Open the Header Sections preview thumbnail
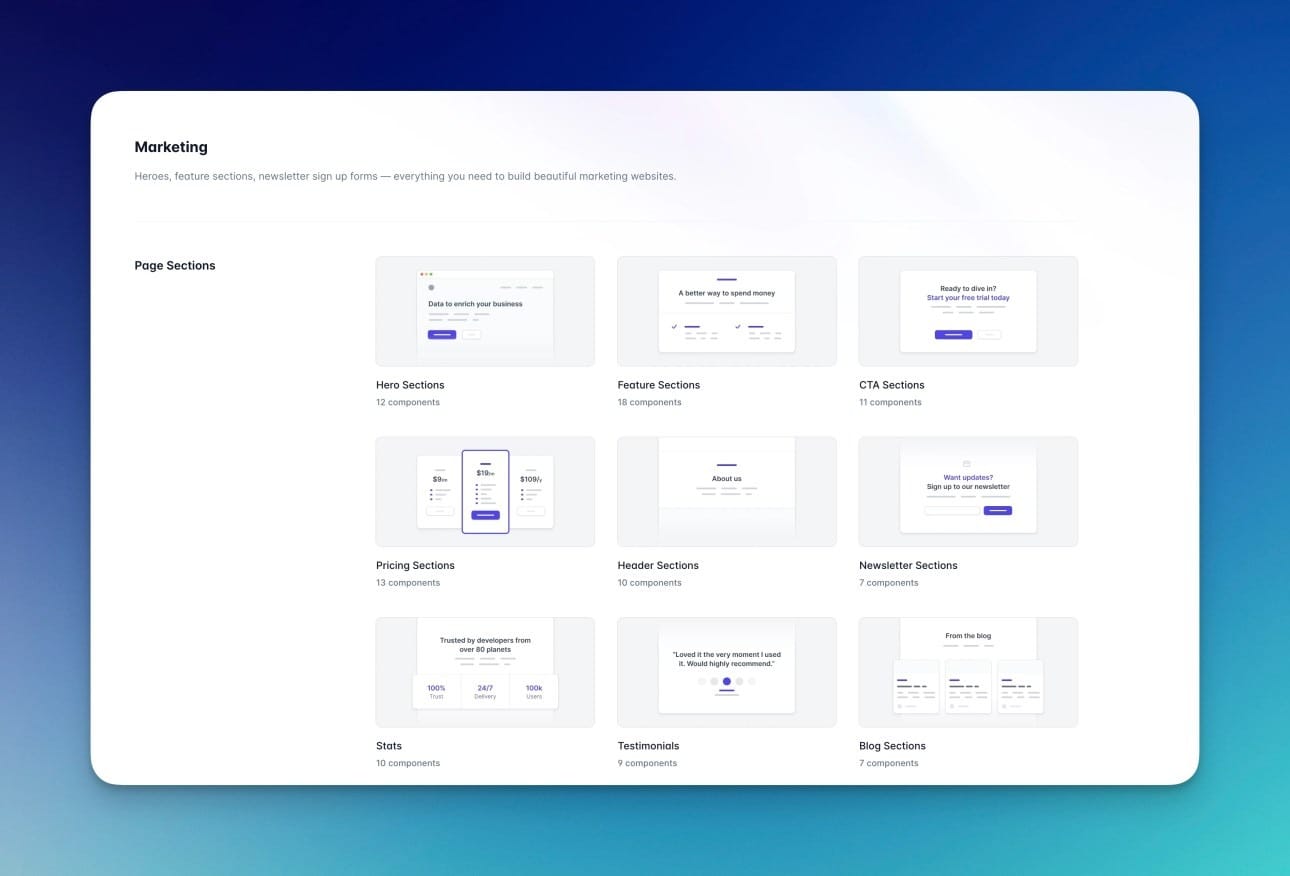The image size is (1290, 876). (x=726, y=491)
